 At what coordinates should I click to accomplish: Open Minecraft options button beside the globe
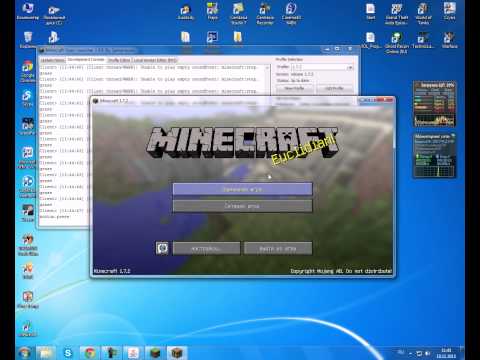(206, 249)
